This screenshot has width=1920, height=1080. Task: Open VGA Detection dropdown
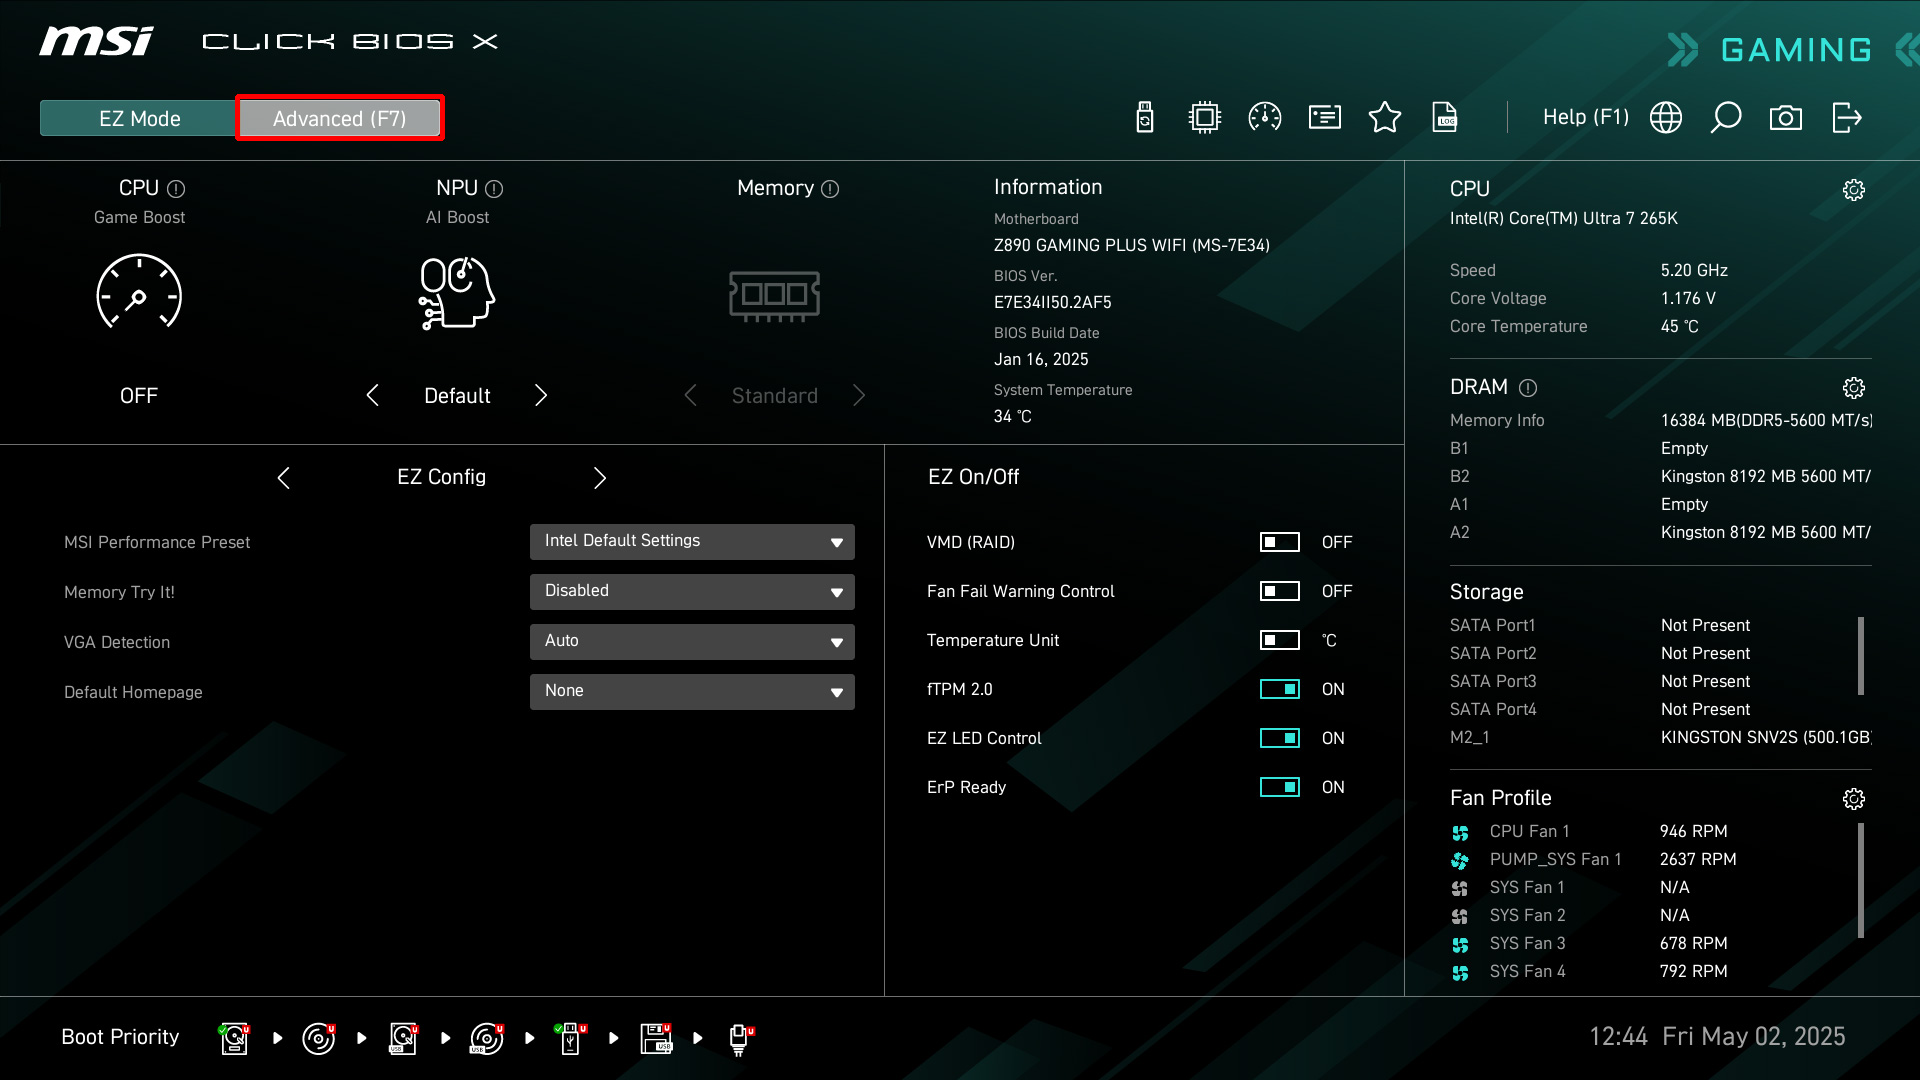[x=692, y=641]
